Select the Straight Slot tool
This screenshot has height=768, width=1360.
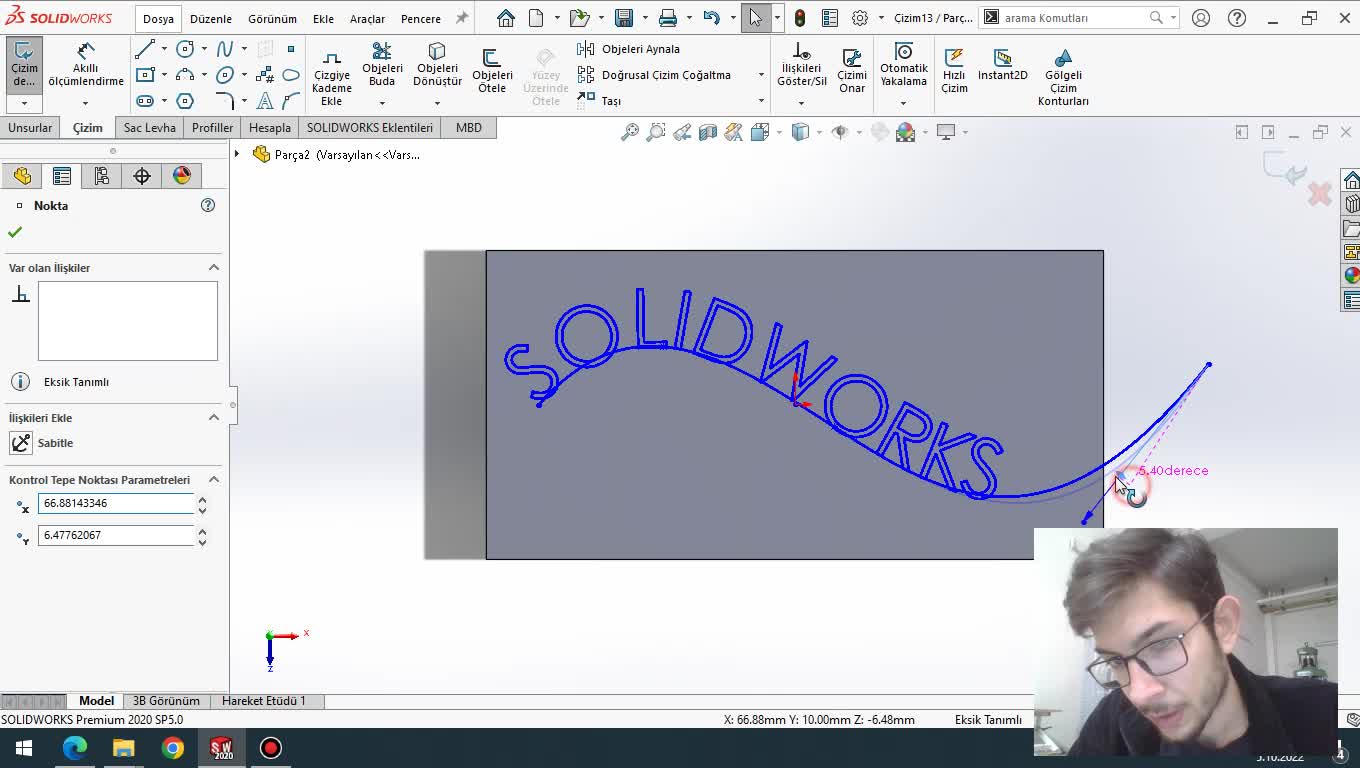(145, 101)
